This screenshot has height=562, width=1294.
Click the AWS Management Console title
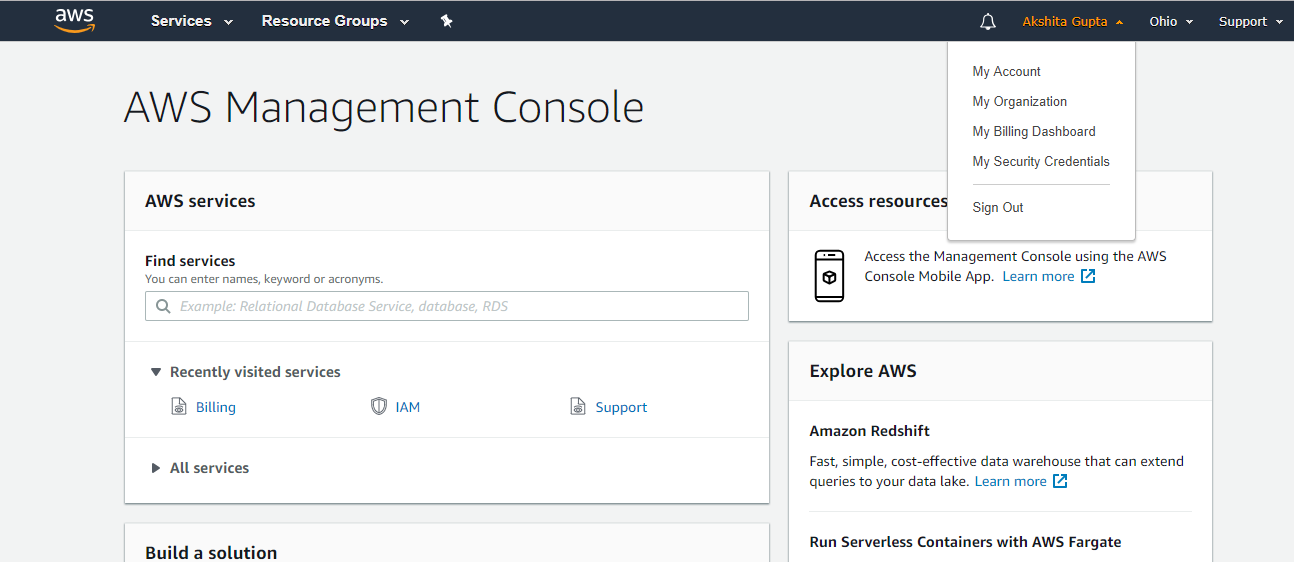pos(384,107)
